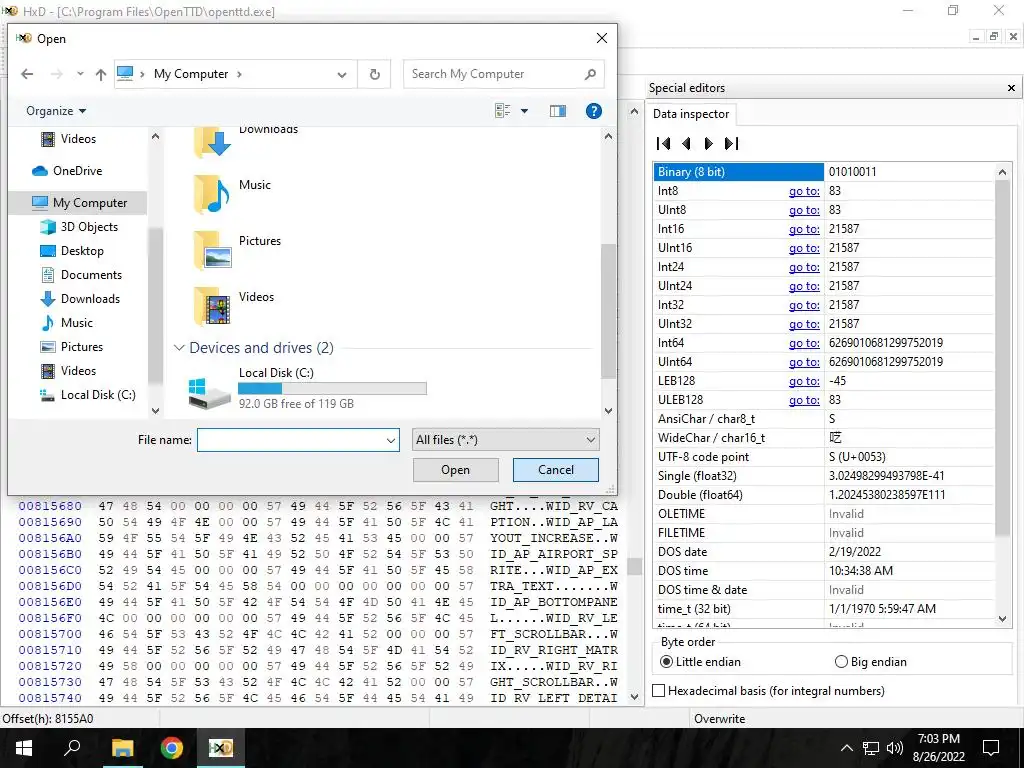
Task: Switch to Data inspector tab
Action: (691, 114)
